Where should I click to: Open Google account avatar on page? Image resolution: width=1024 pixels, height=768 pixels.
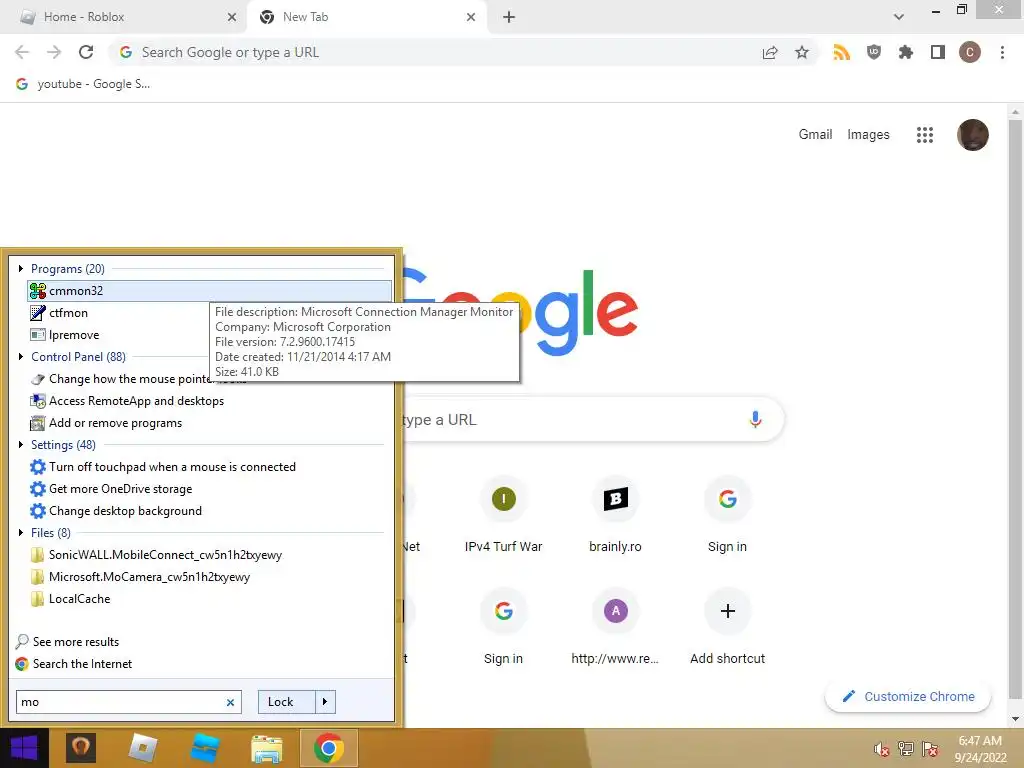click(972, 135)
